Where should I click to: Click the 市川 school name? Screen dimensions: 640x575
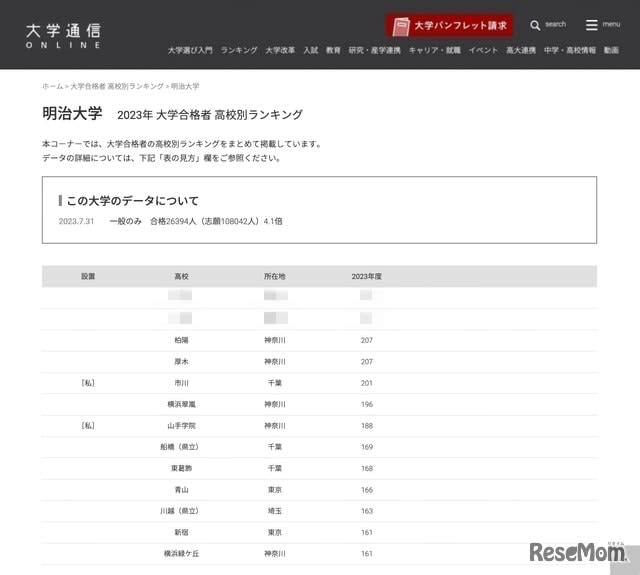(182, 383)
